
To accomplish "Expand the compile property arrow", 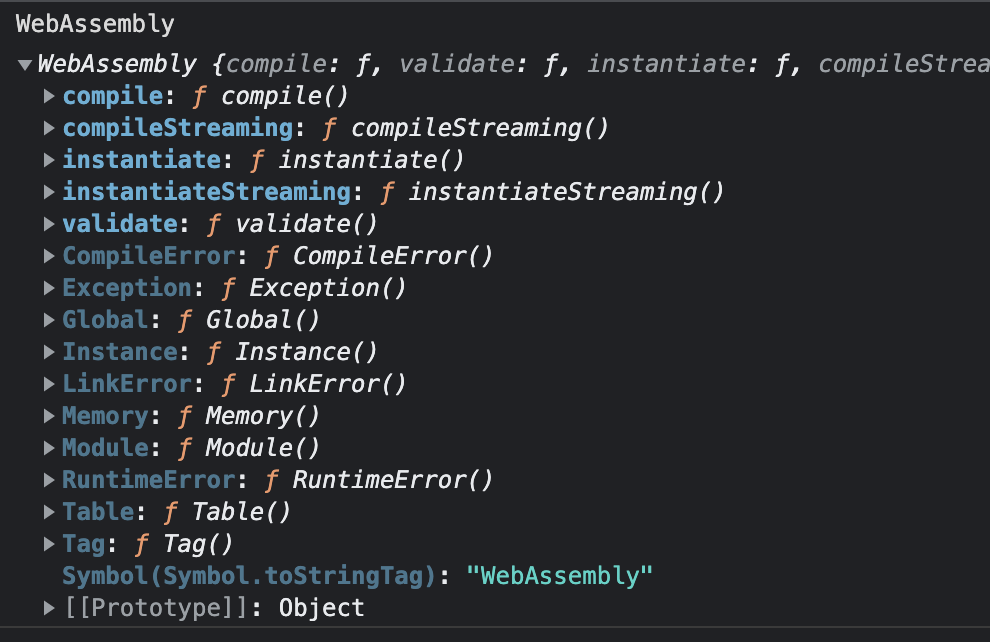I will (49, 96).
